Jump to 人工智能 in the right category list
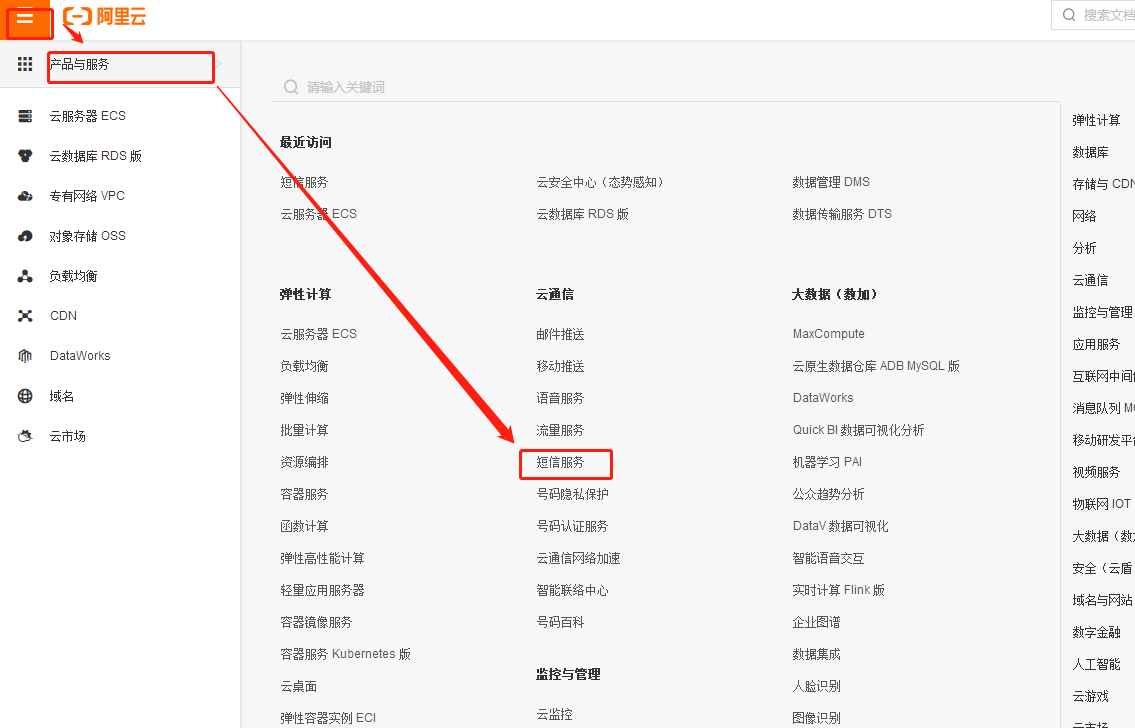The height and width of the screenshot is (728, 1135). (x=1096, y=664)
